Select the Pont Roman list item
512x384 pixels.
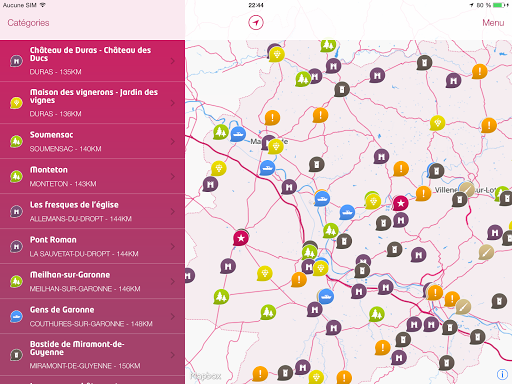pyautogui.click(x=92, y=246)
